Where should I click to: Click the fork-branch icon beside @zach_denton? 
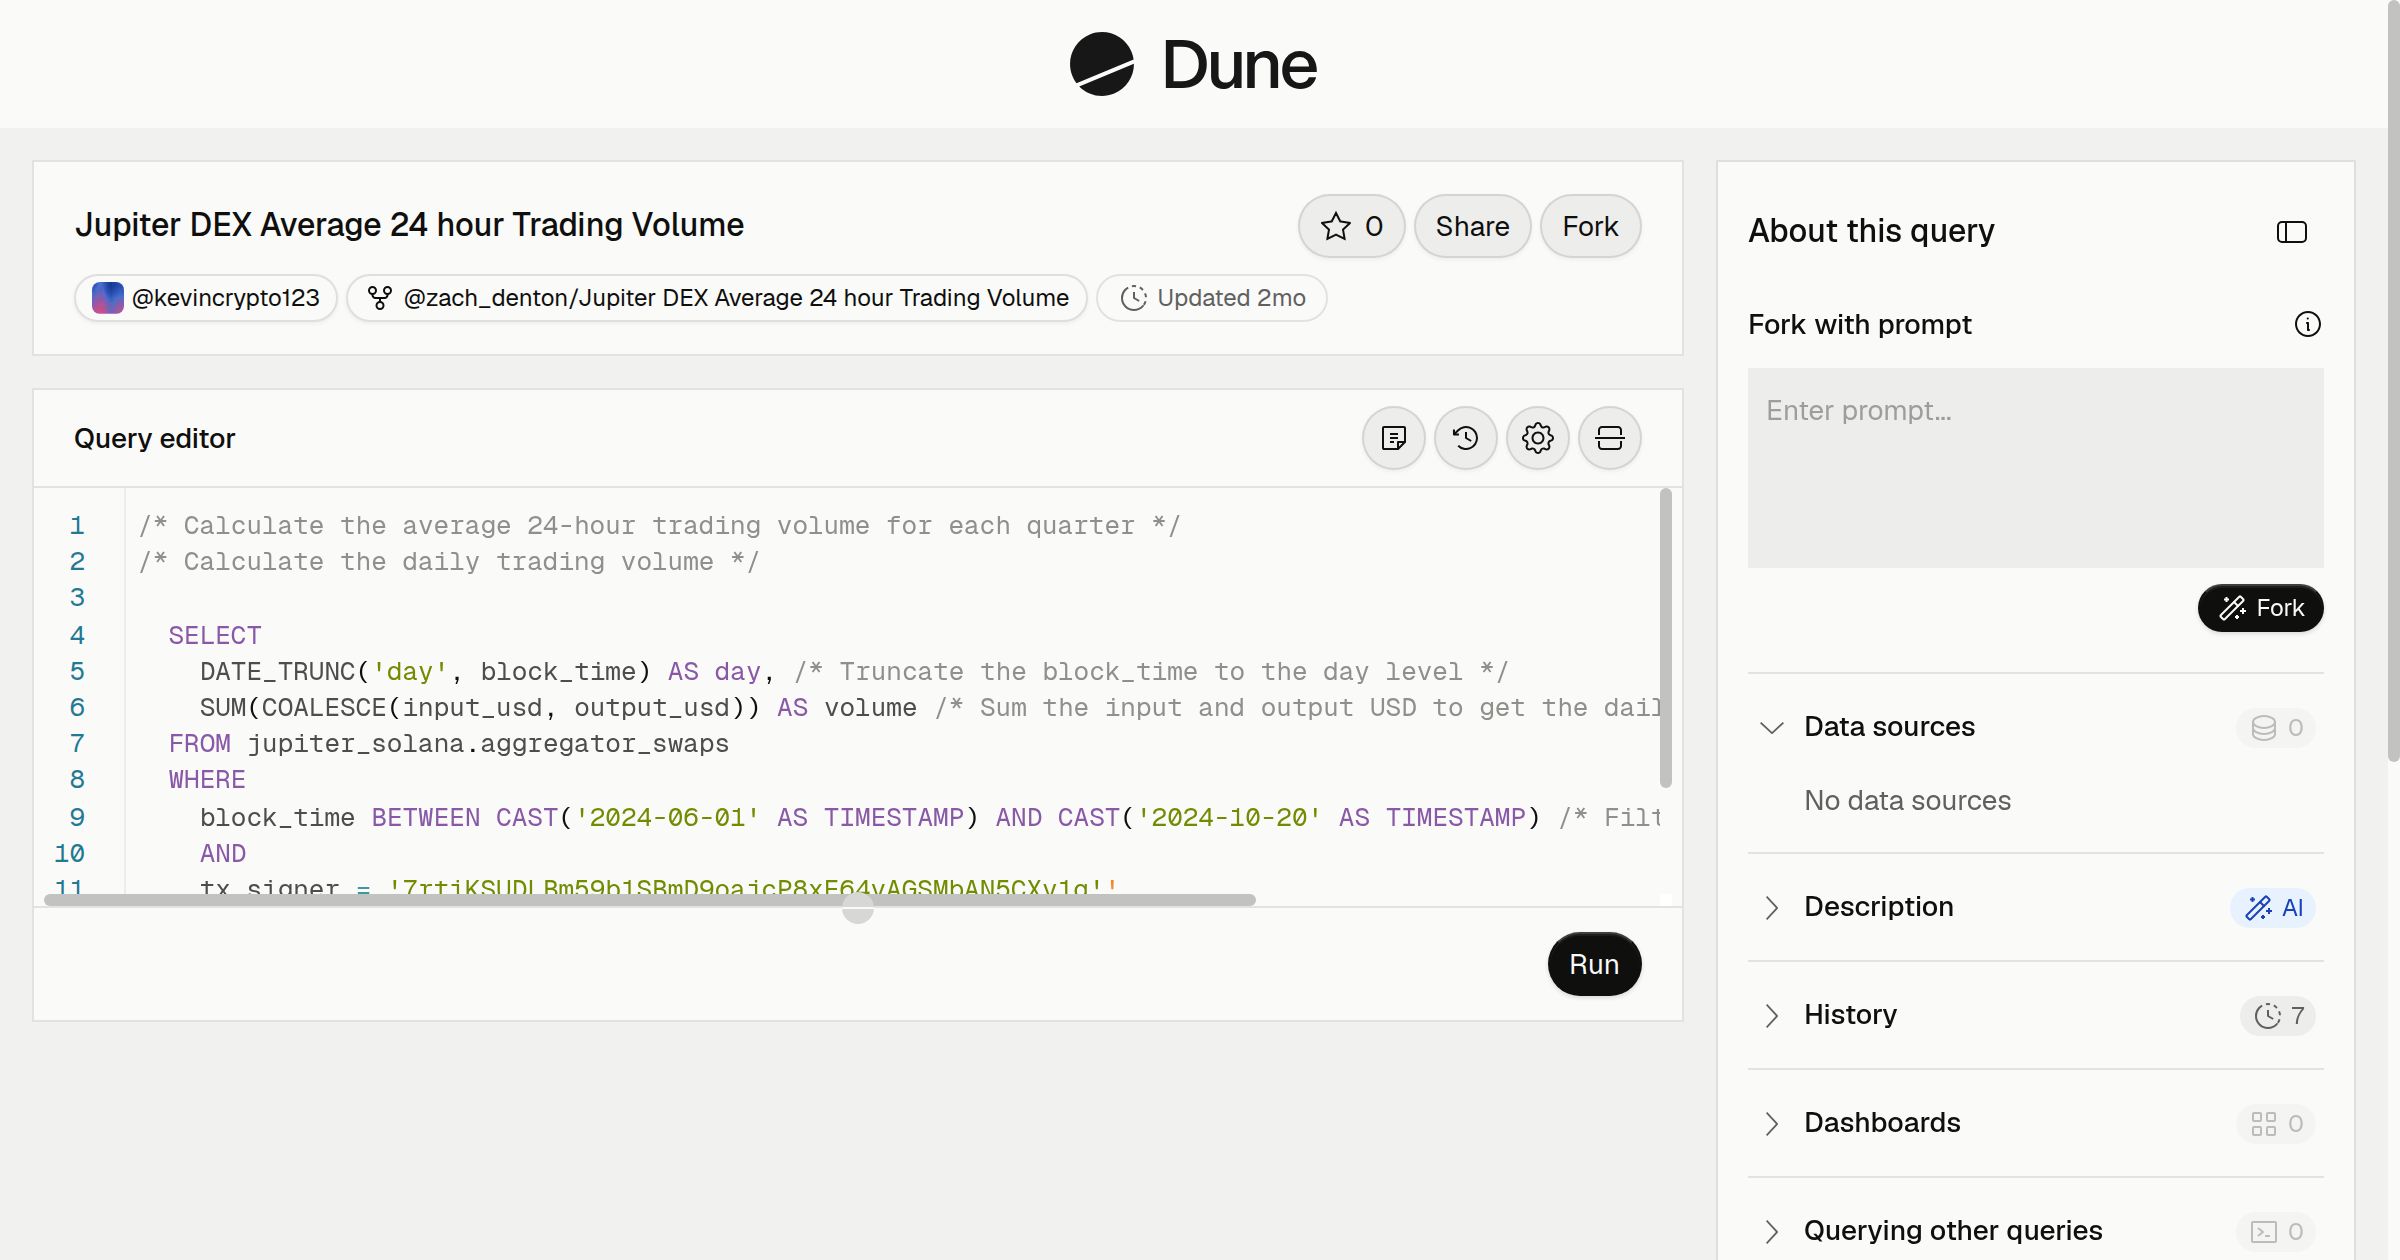click(x=379, y=298)
